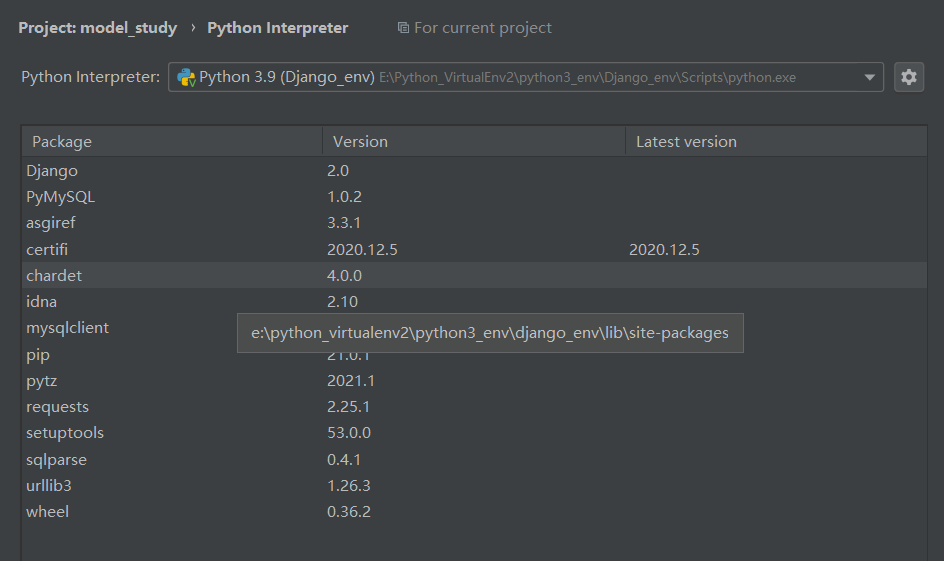
Task: Click the Python logo icon in interpreter field
Action: click(186, 77)
